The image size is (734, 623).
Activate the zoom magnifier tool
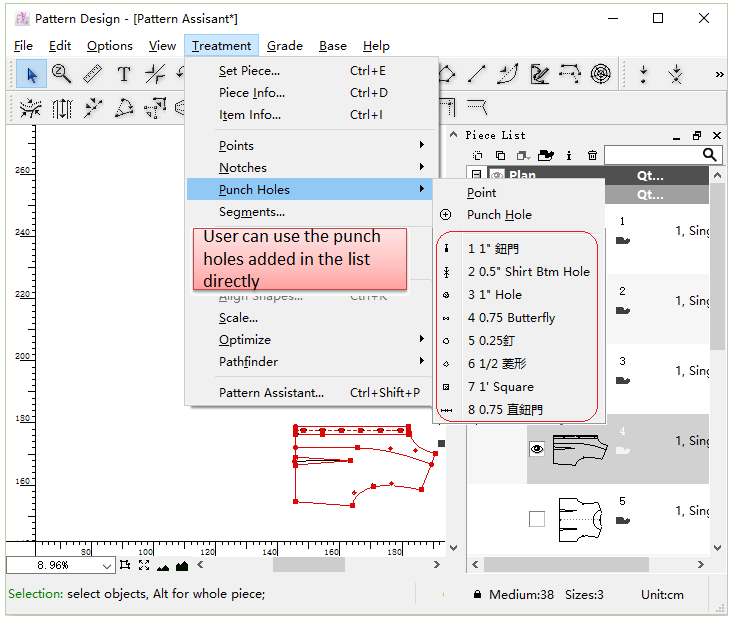(x=61, y=74)
